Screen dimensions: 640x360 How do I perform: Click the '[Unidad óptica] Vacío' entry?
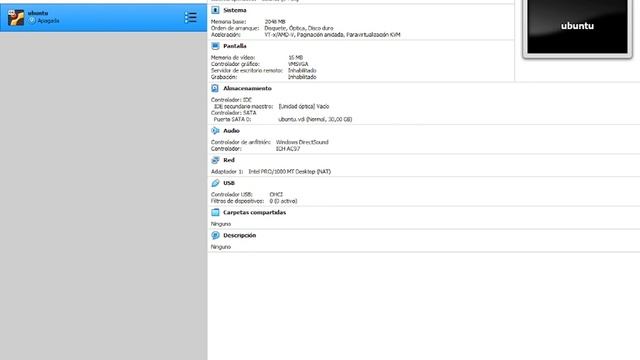coord(304,106)
